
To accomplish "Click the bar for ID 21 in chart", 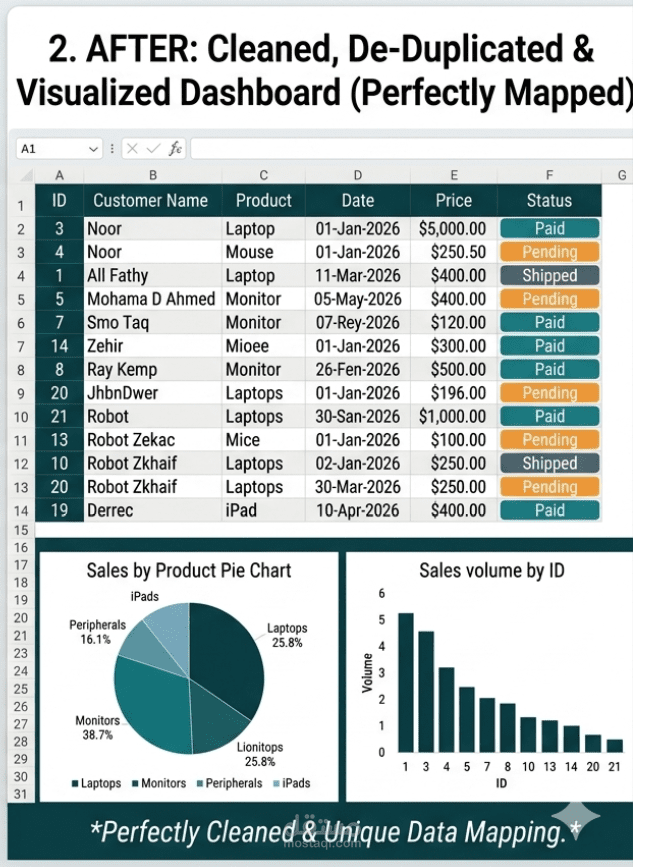I will 615,746.
